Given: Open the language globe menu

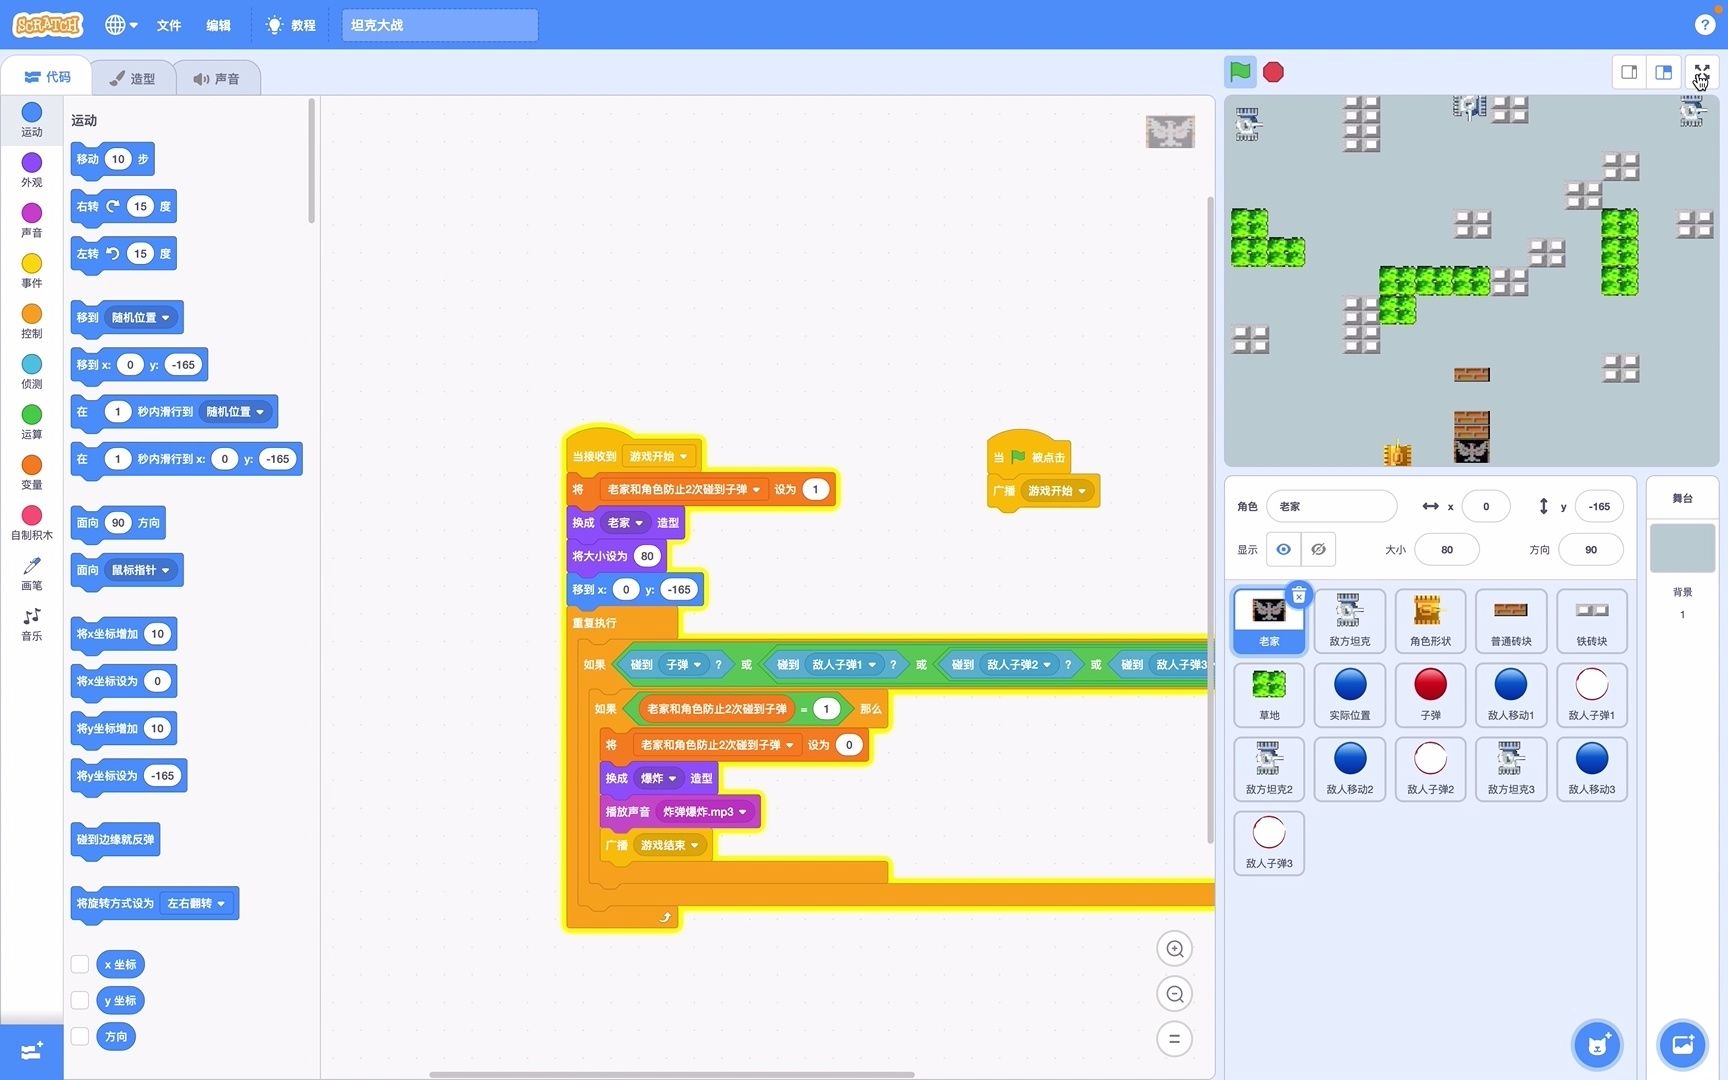Looking at the screenshot, I should click(x=121, y=25).
